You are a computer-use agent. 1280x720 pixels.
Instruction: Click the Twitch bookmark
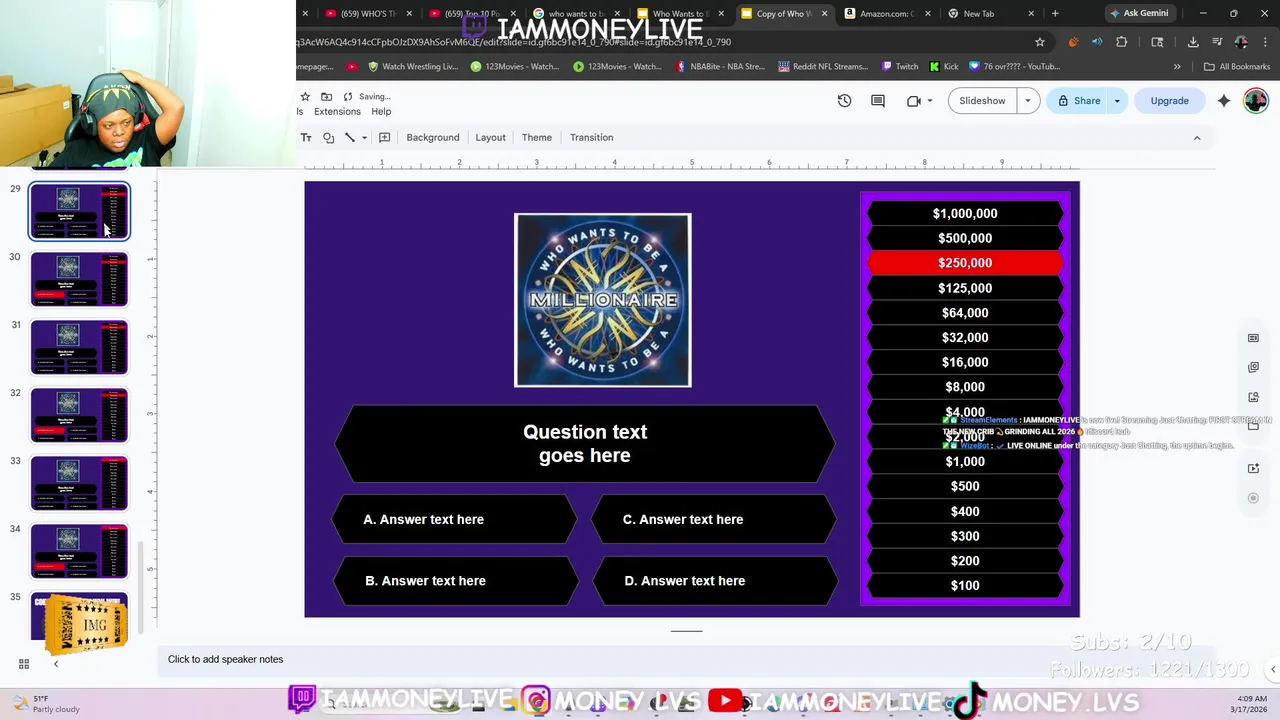[x=900, y=66]
